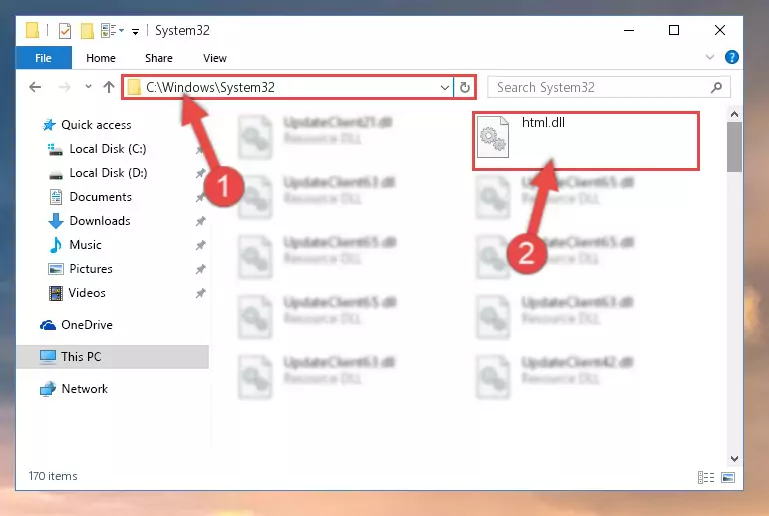Click the C:\Windows\System32 address bar
Image resolution: width=769 pixels, height=516 pixels.
(288, 87)
